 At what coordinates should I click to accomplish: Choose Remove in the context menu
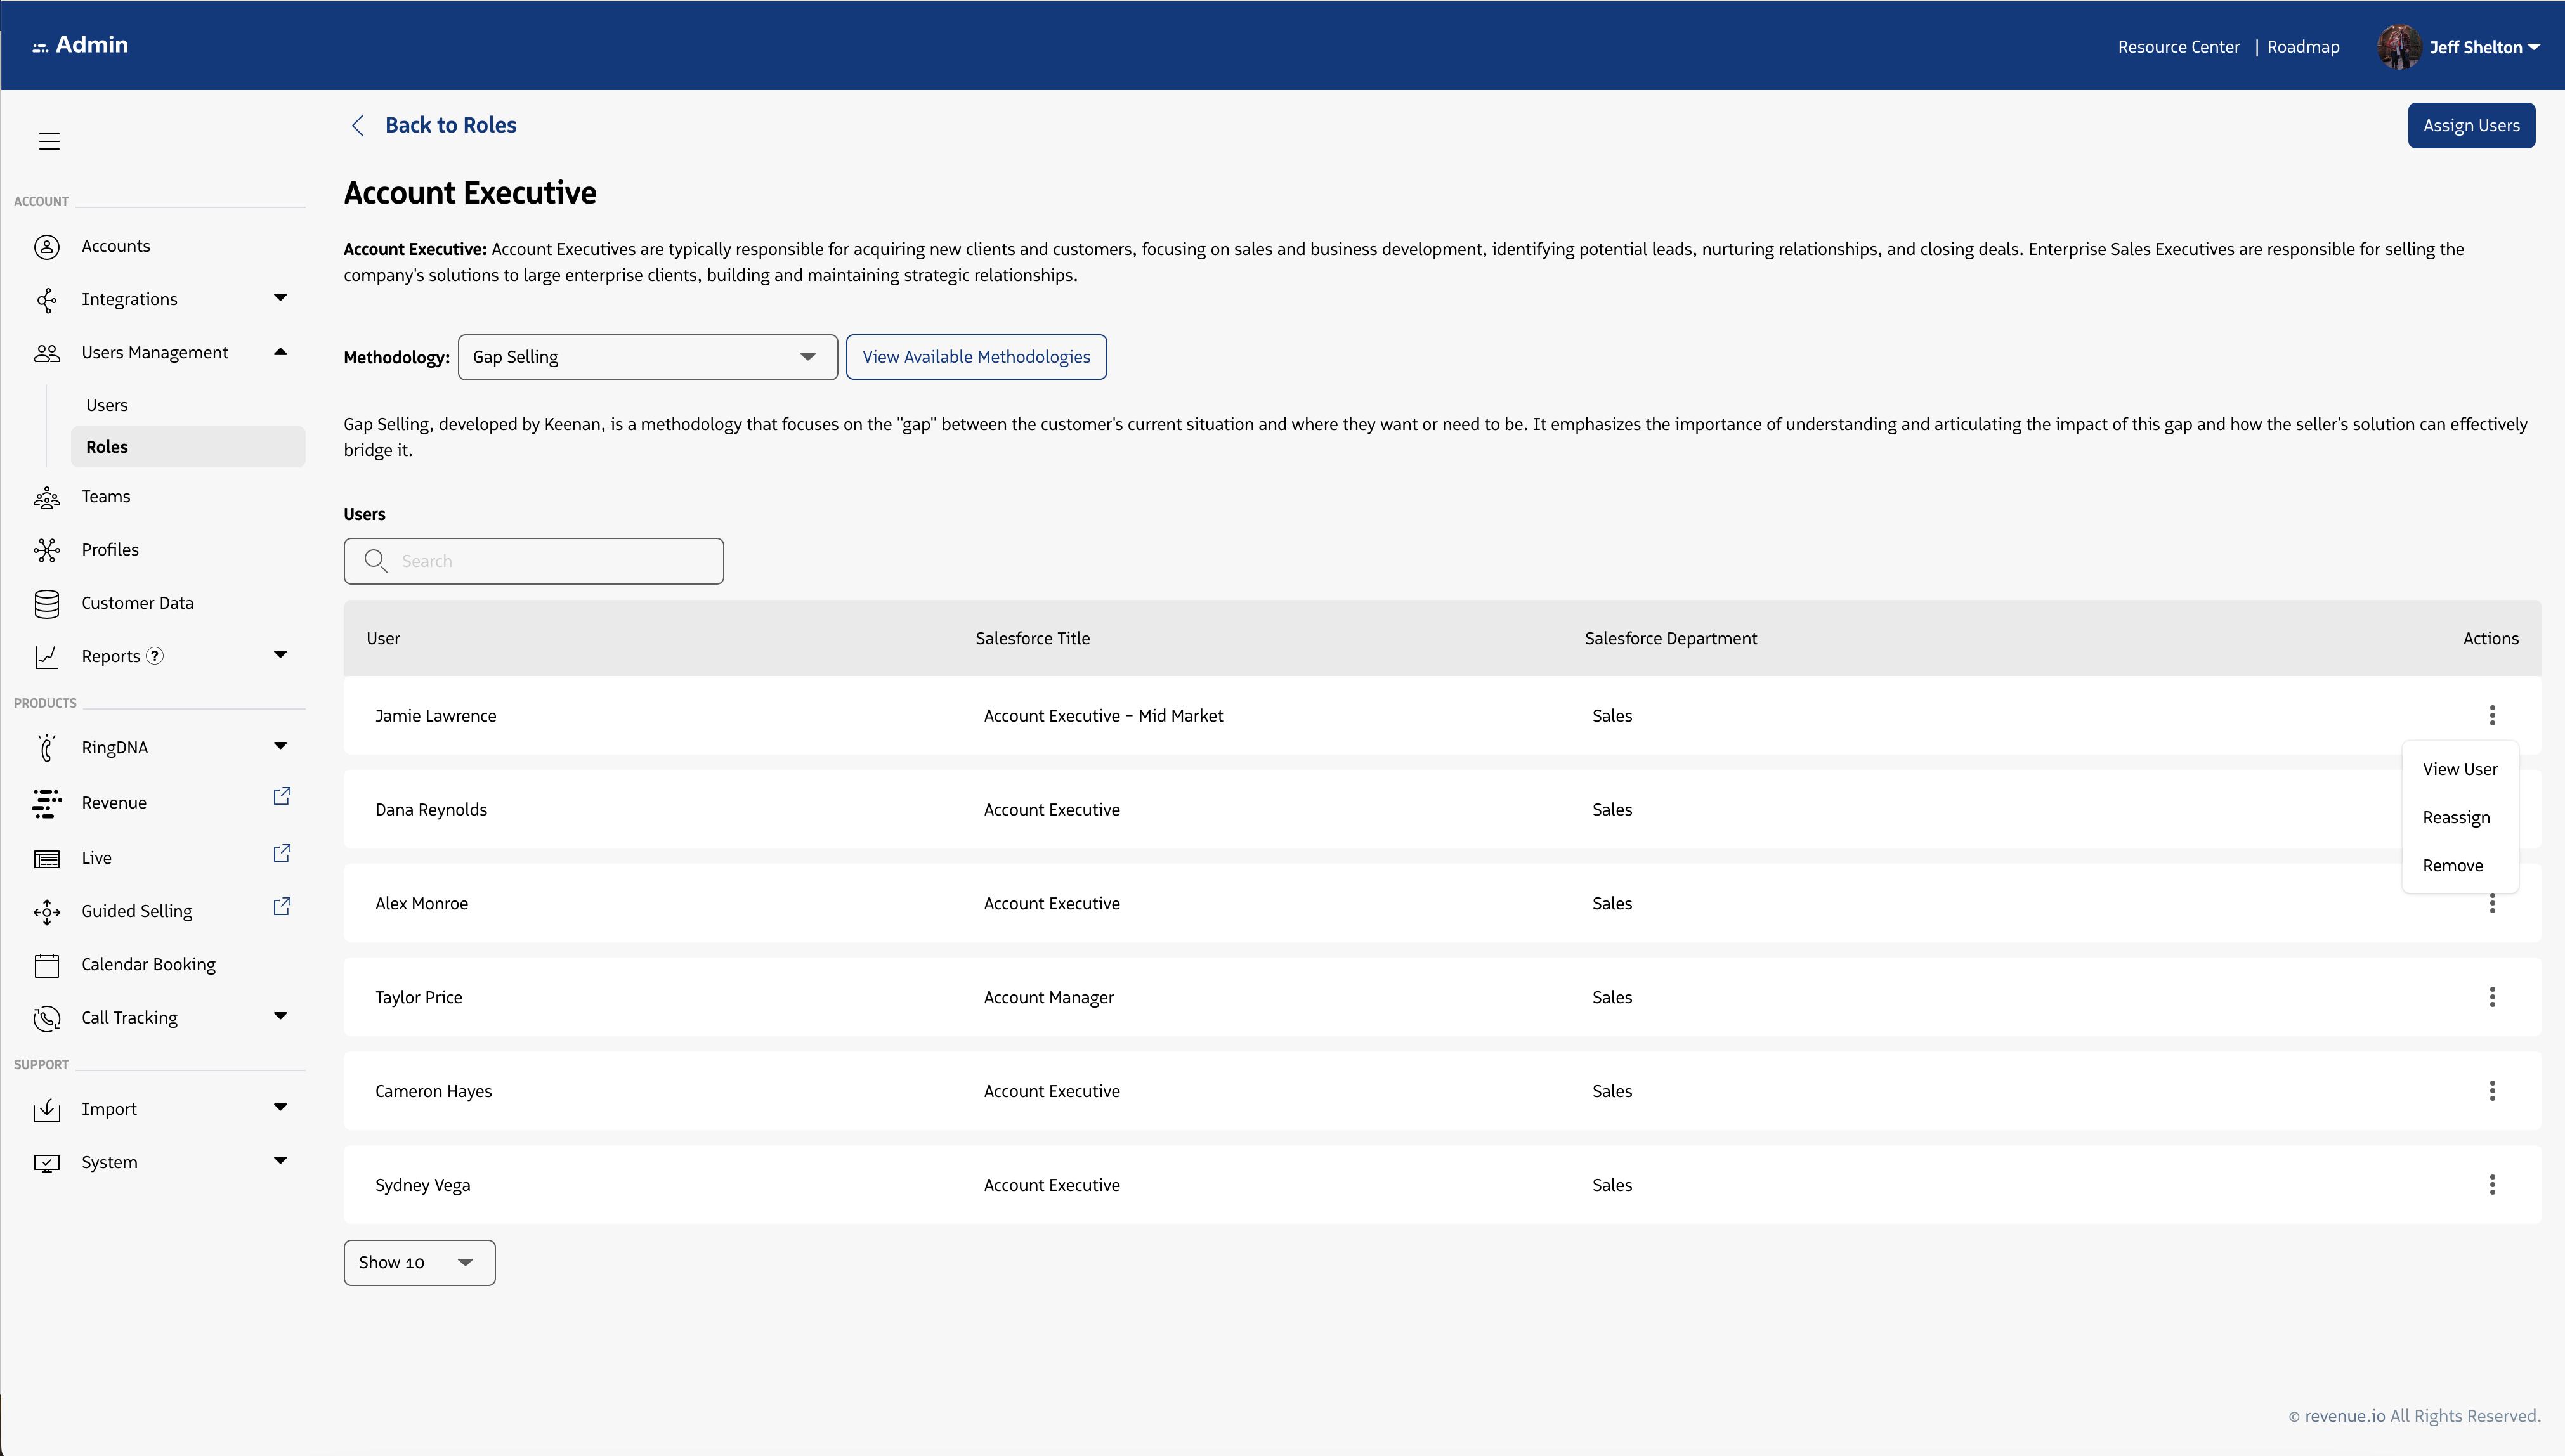pyautogui.click(x=2452, y=865)
